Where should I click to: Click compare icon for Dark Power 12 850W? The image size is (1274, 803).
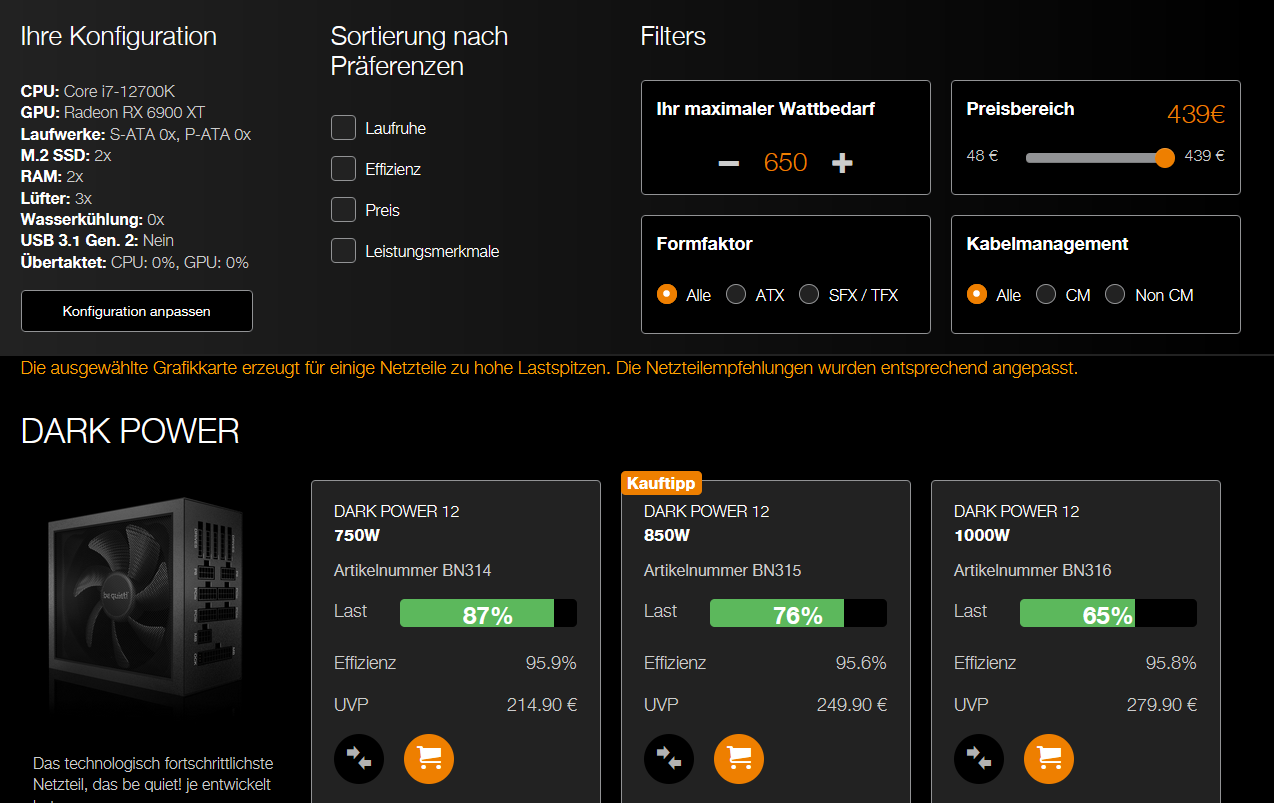pos(669,759)
